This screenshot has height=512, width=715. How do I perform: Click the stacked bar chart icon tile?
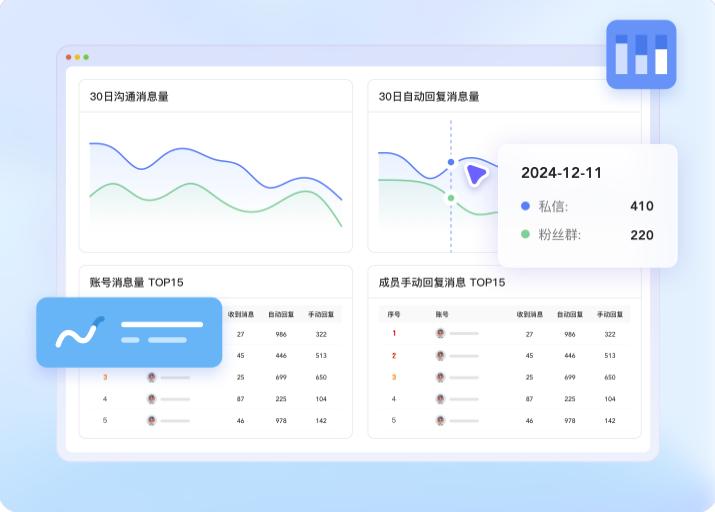(641, 54)
